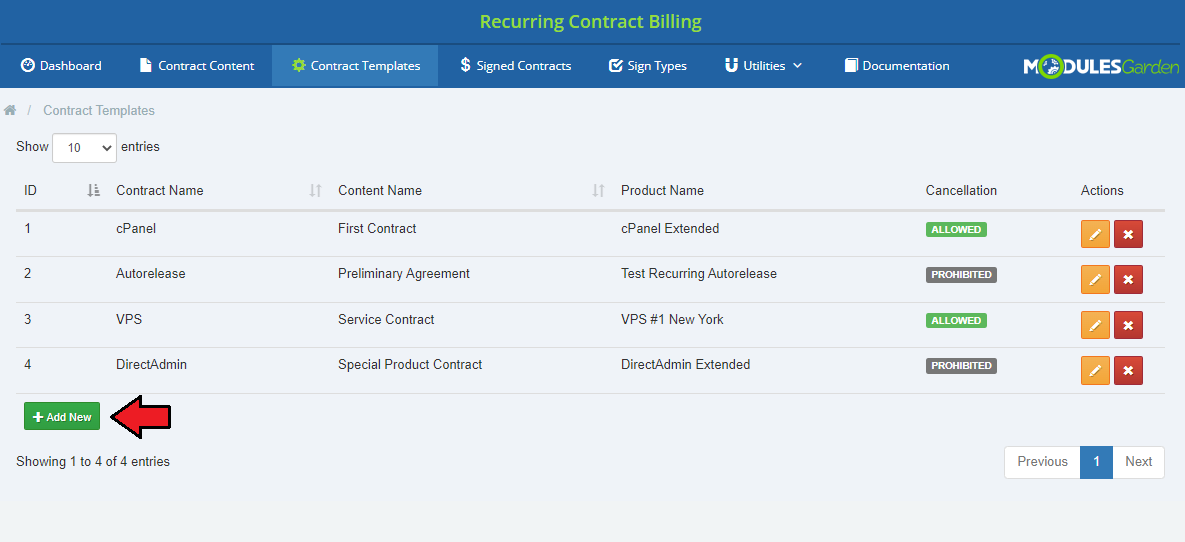Click the First Contract content cell
1185x542 pixels.
pos(377,228)
